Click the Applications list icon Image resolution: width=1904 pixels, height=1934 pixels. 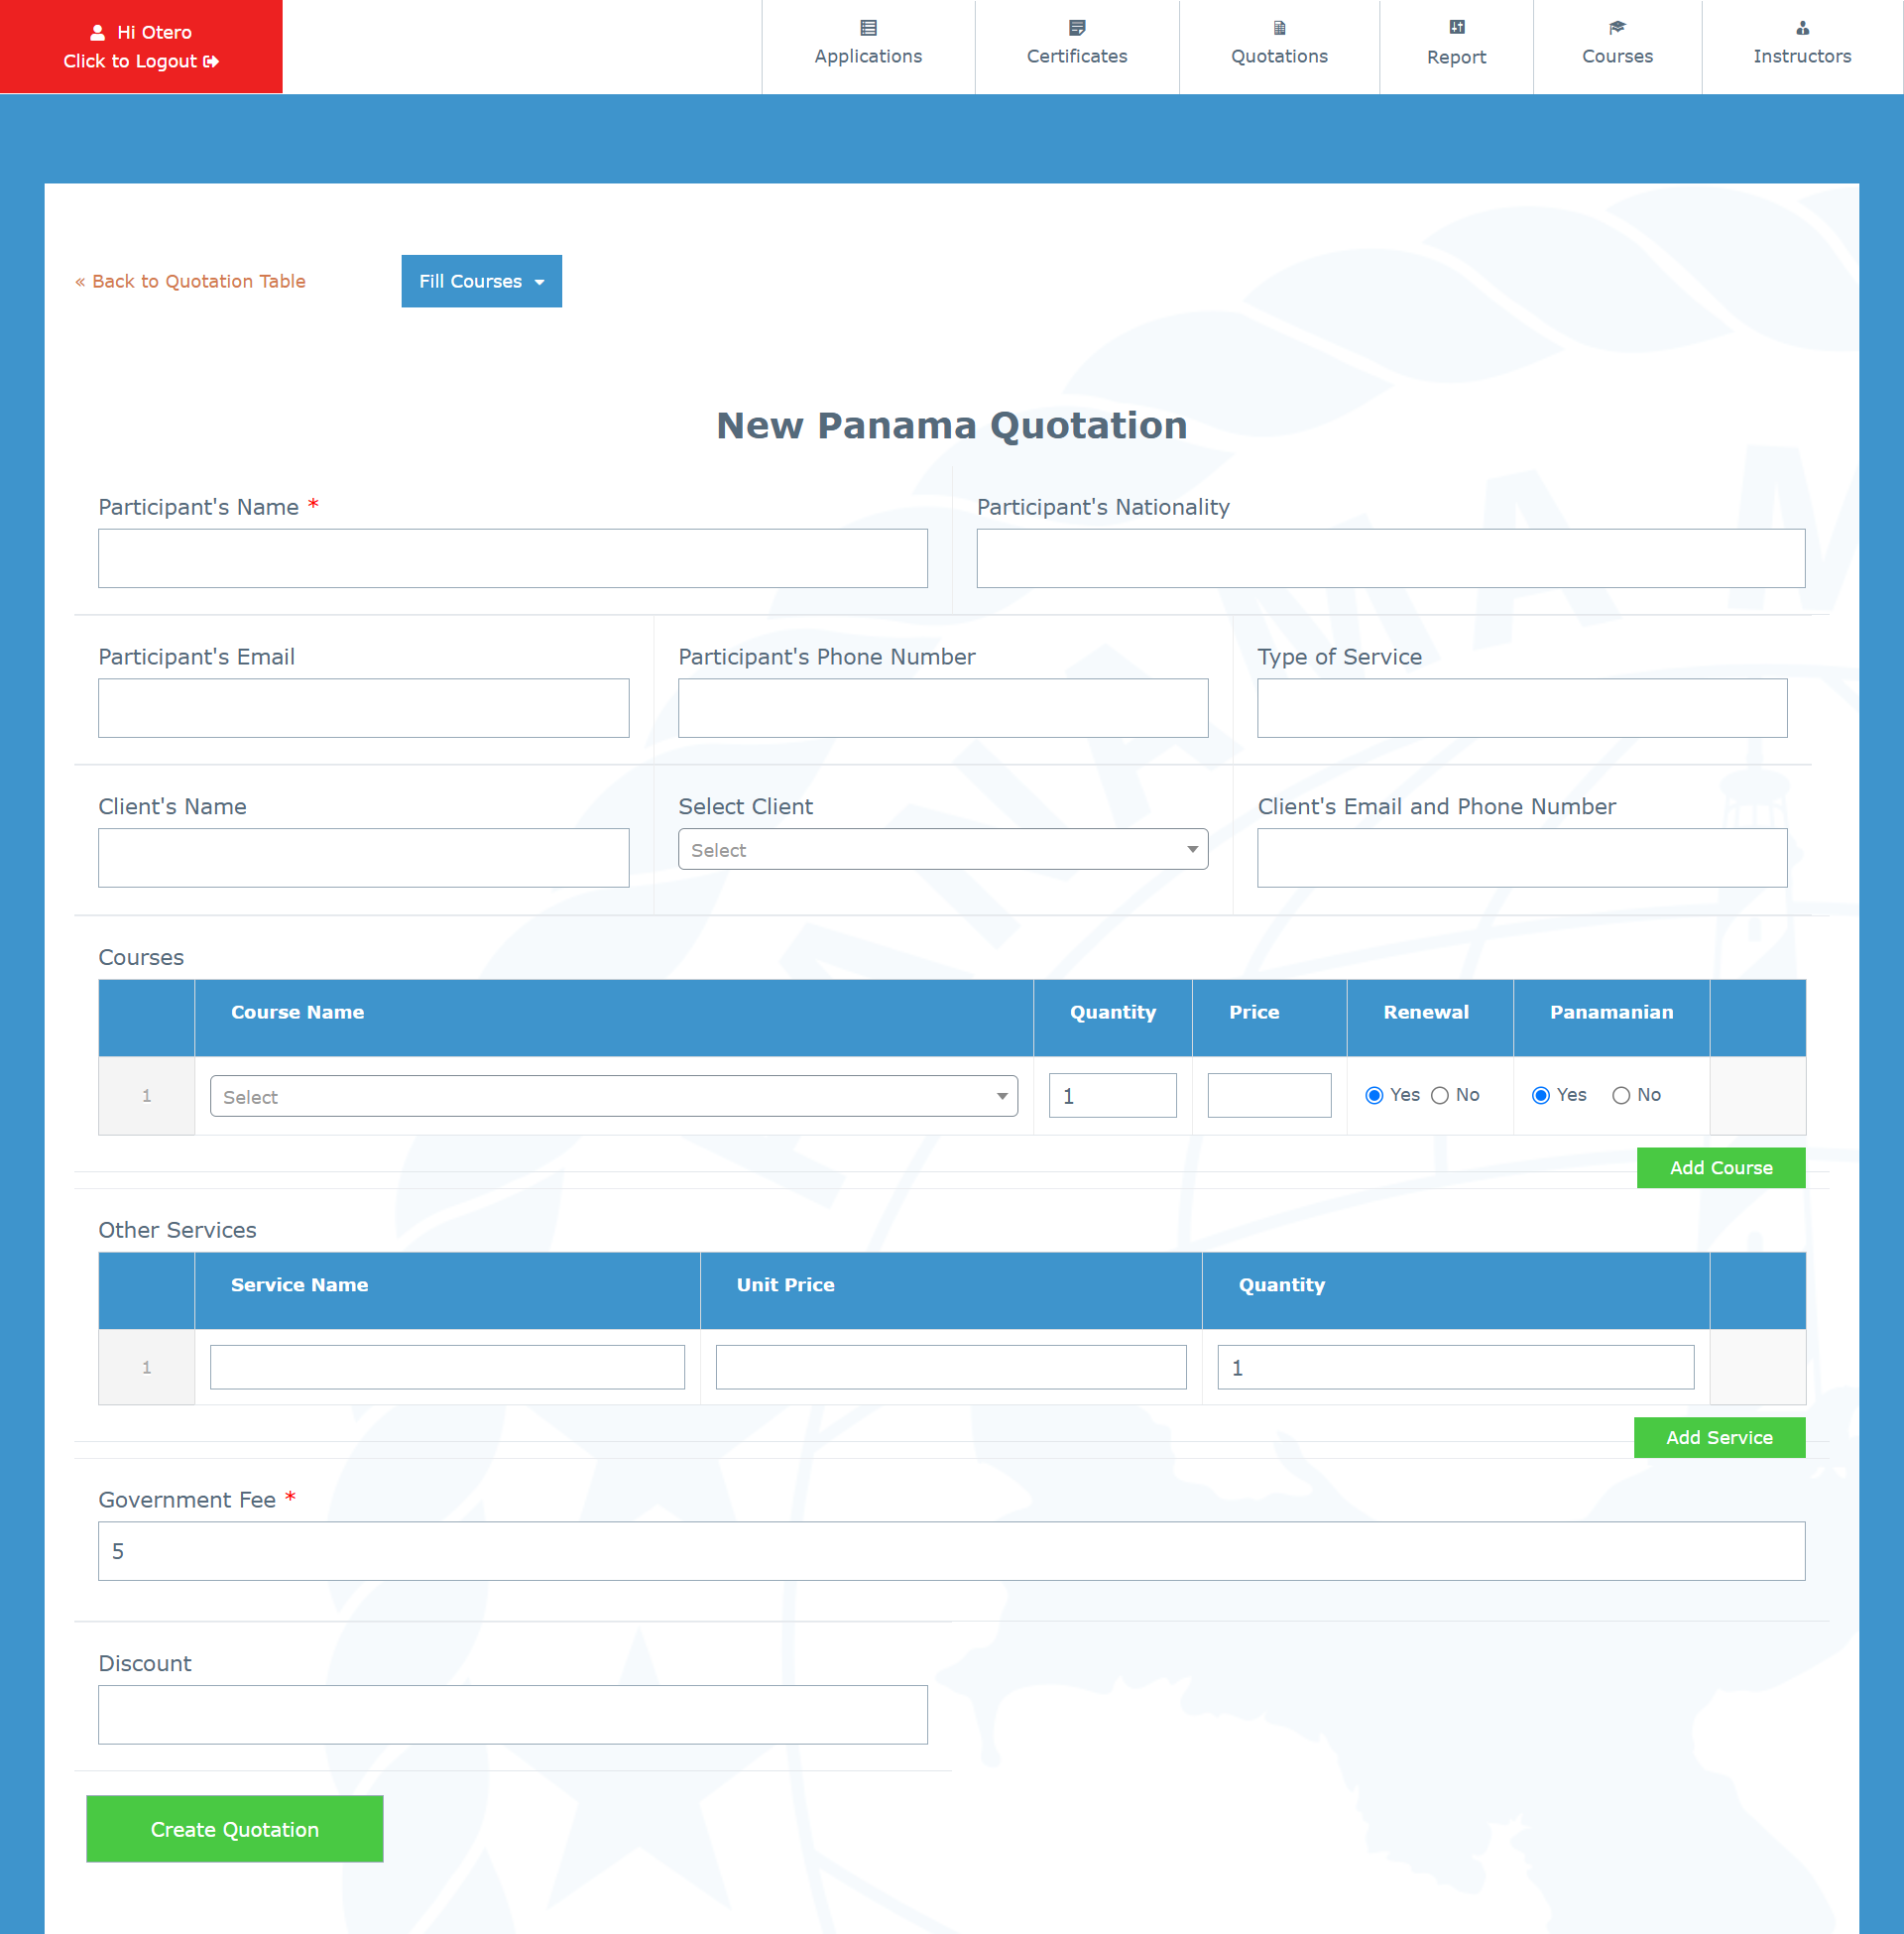coord(868,28)
